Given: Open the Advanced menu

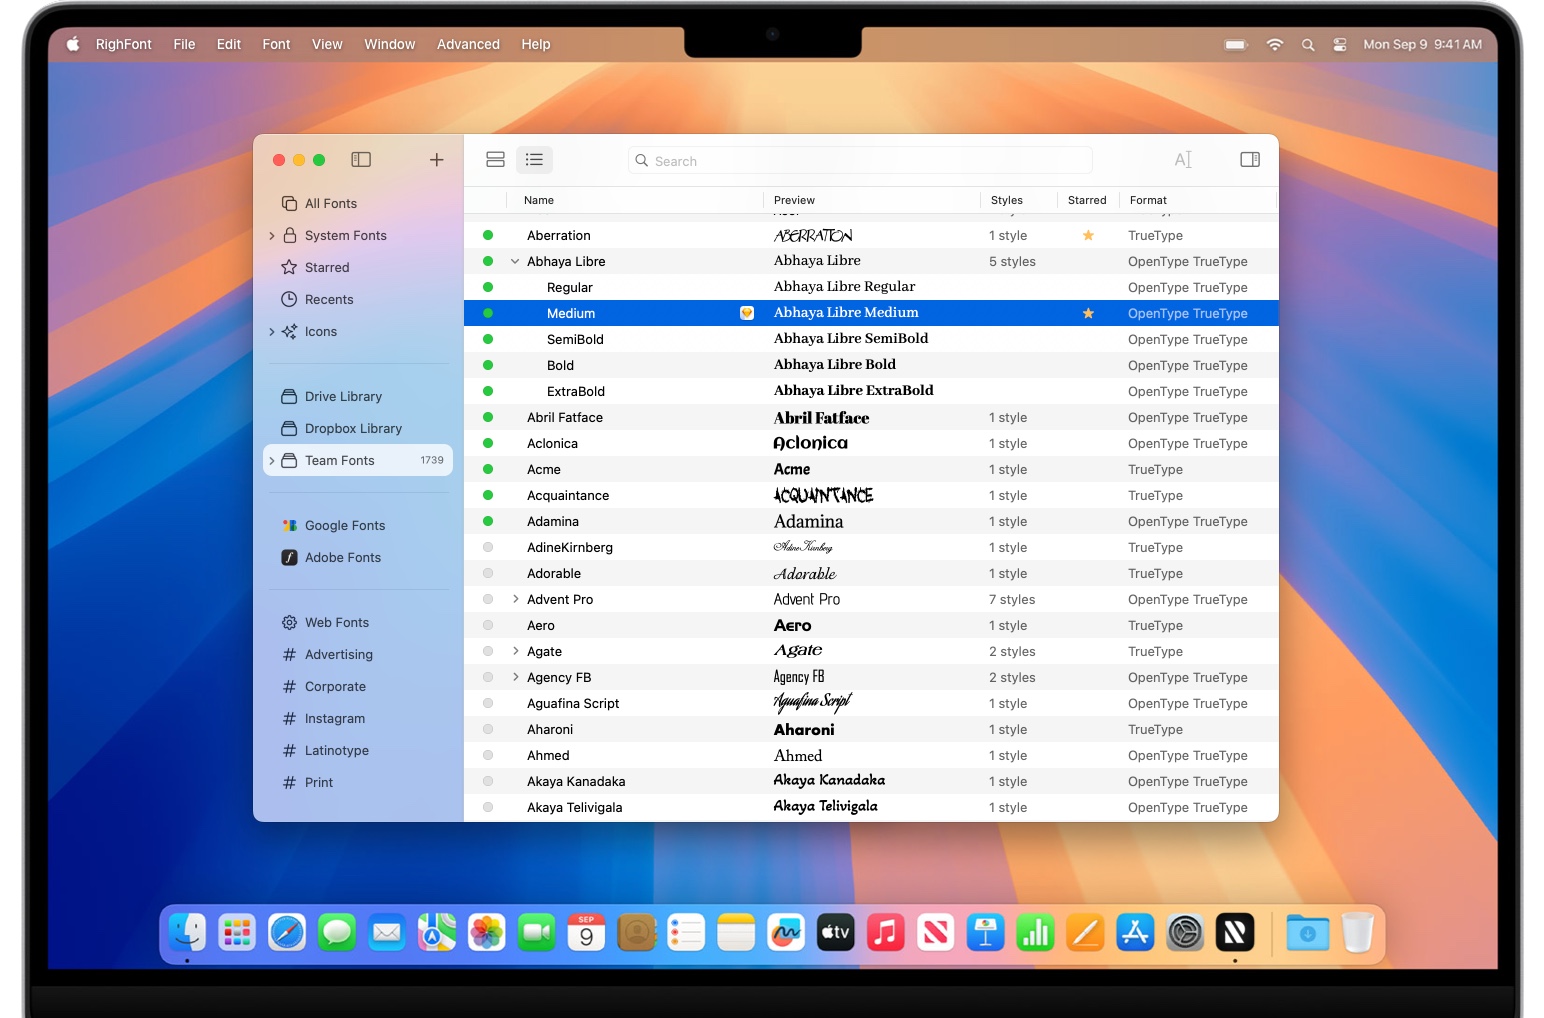Looking at the screenshot, I should 468,44.
